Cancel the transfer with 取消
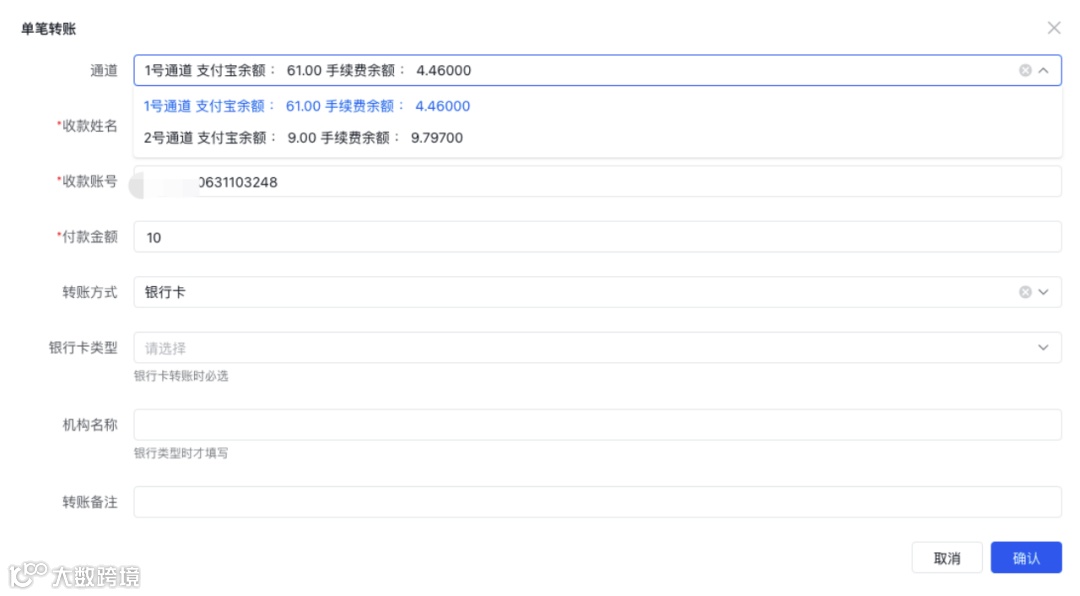Image resolution: width=1080 pixels, height=596 pixels. pyautogui.click(x=947, y=557)
